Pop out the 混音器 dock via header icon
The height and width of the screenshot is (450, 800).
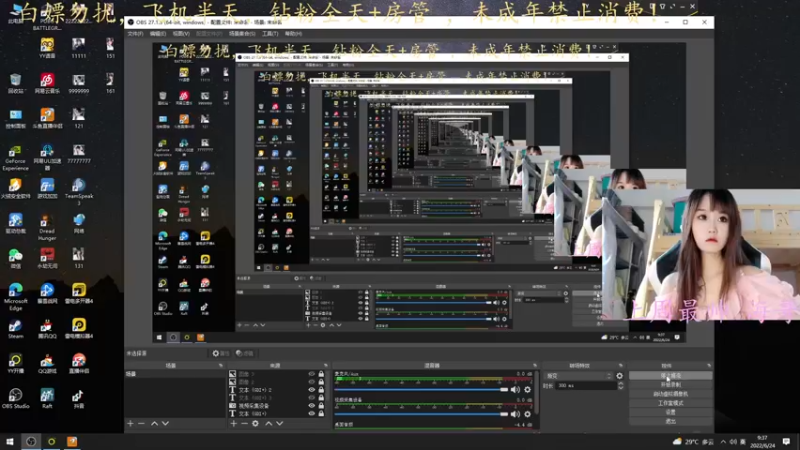(x=535, y=366)
